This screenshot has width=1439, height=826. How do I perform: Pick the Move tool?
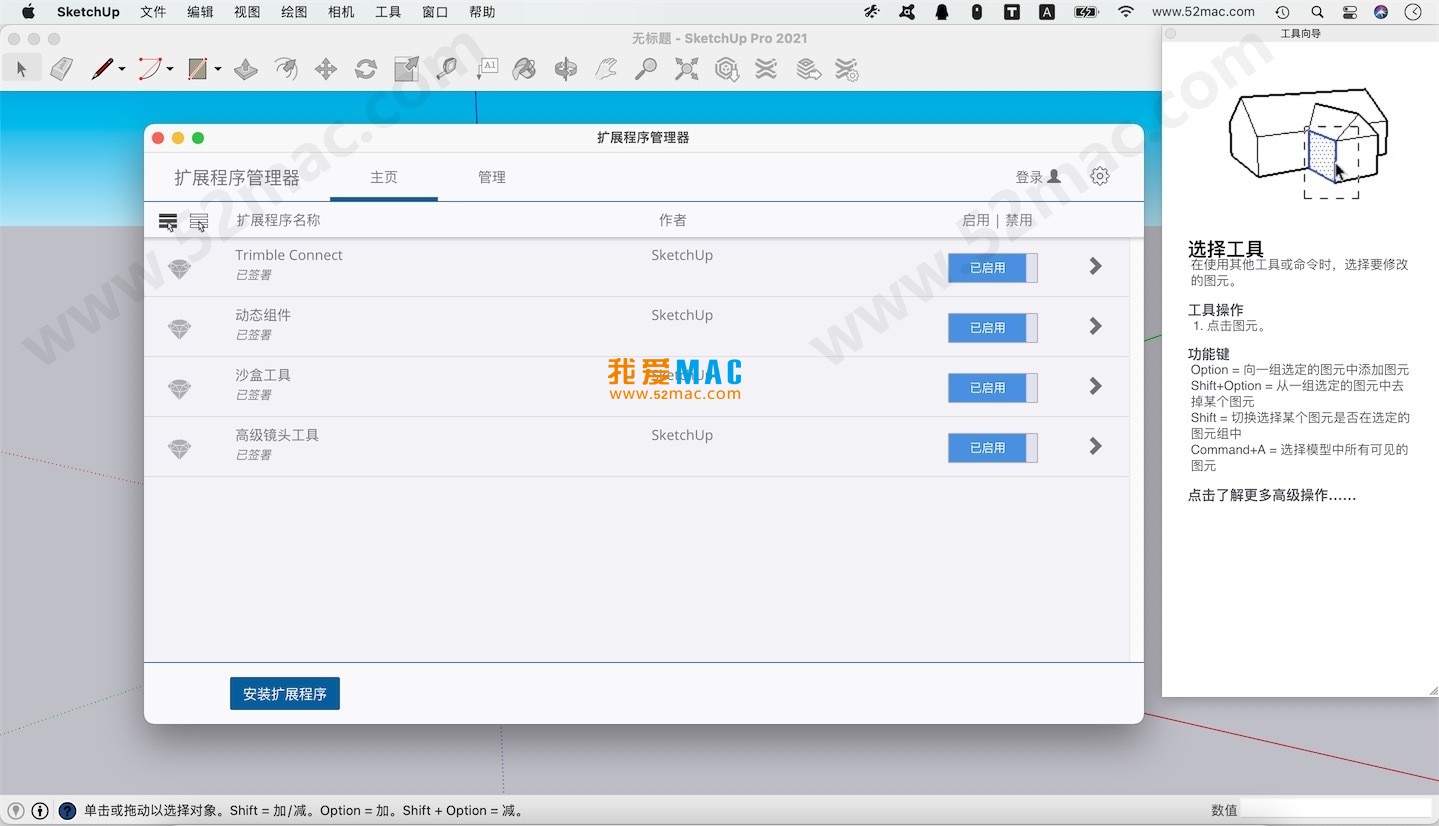click(326, 69)
